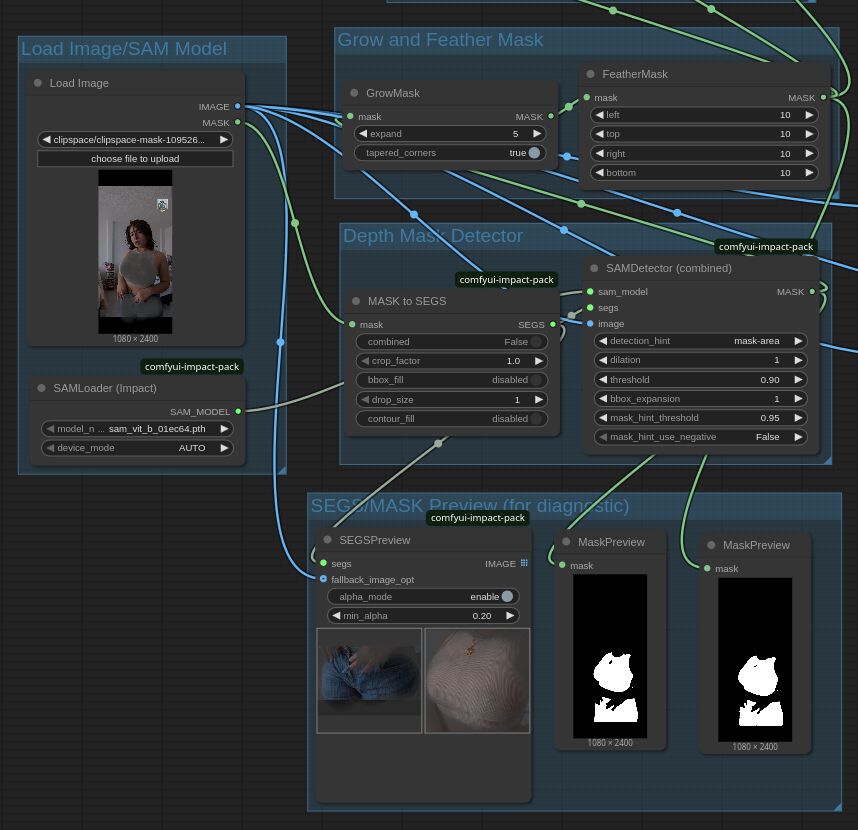Click the comfyui-impact-pack badge above MASK to SEGS
This screenshot has height=830, width=858.
pyautogui.click(x=507, y=280)
